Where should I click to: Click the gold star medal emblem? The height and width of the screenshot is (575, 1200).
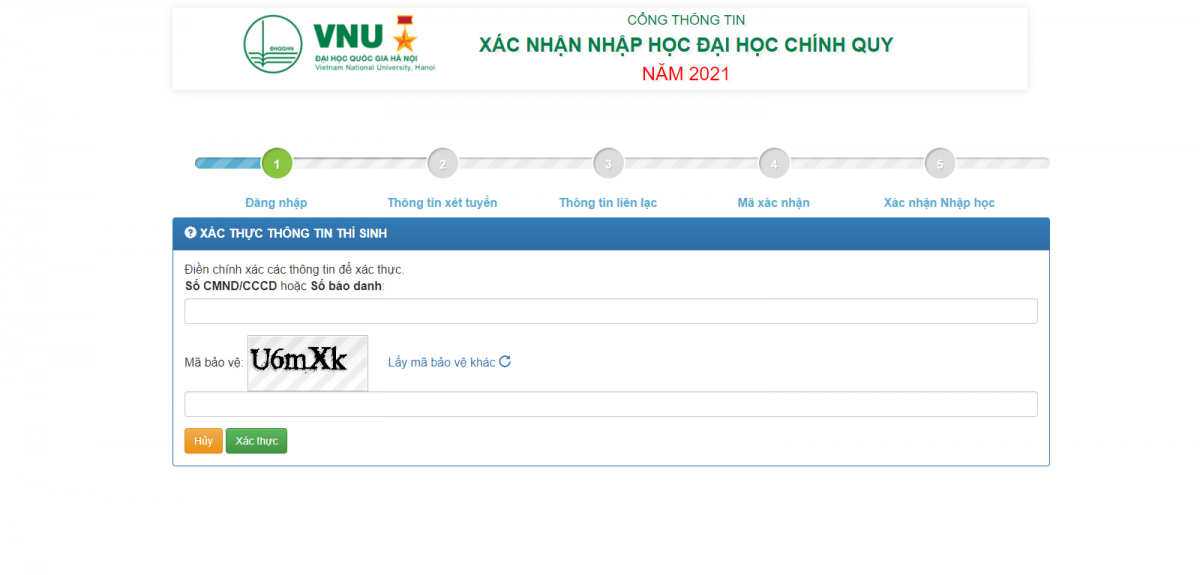point(404,35)
